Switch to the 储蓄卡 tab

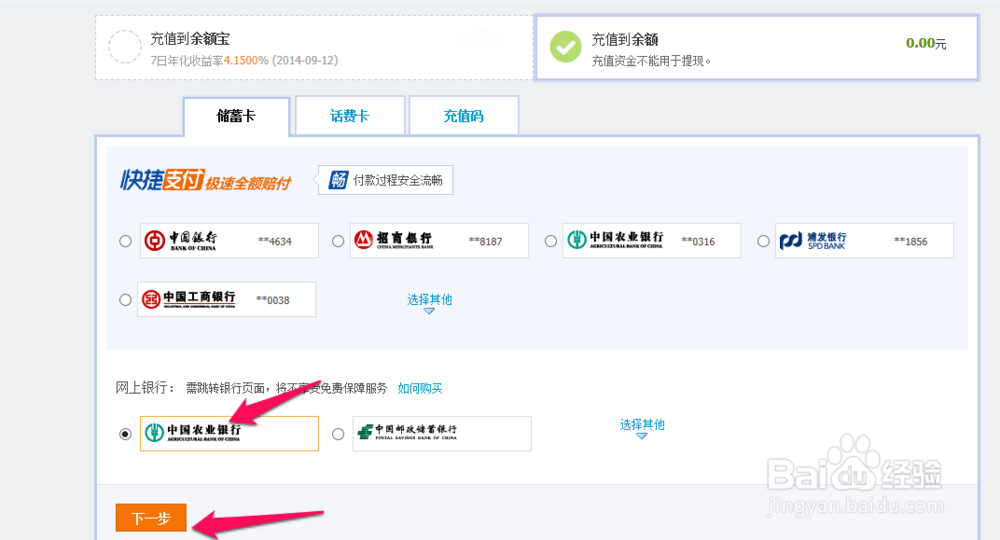(x=236, y=116)
